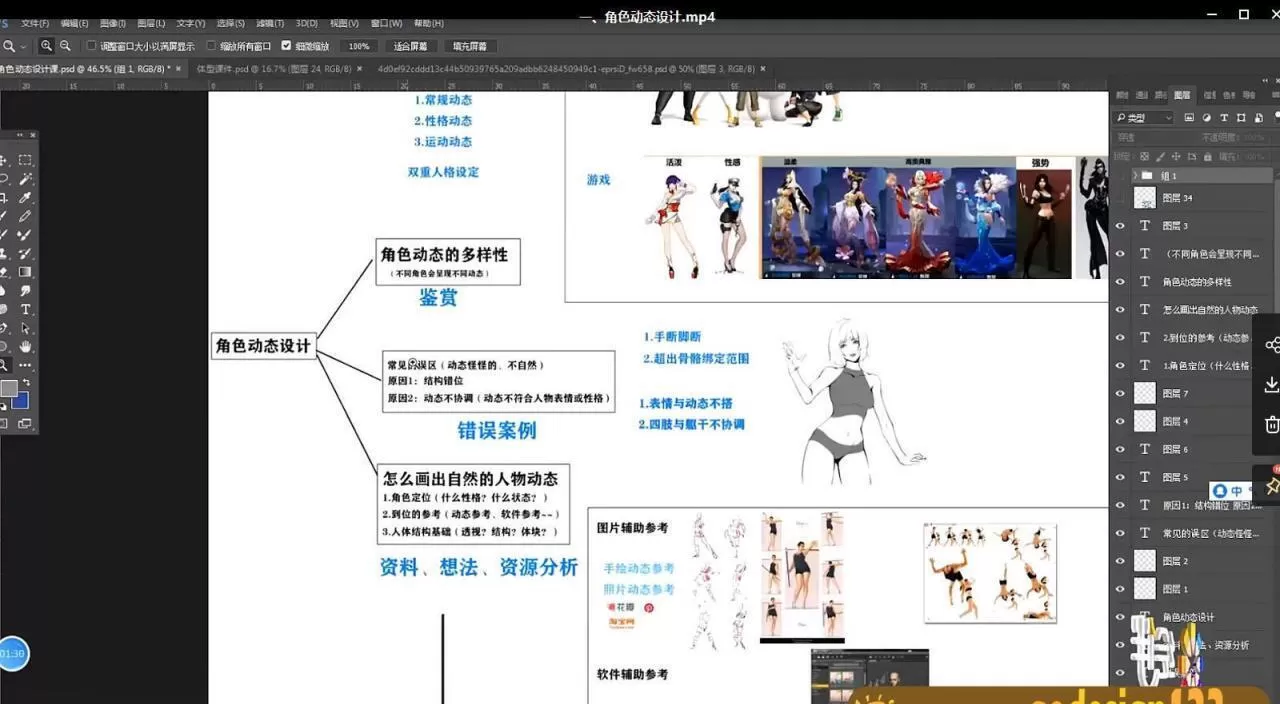
Task: Open the Zoom tool options dropdown arrow
Action: click(x=22, y=46)
